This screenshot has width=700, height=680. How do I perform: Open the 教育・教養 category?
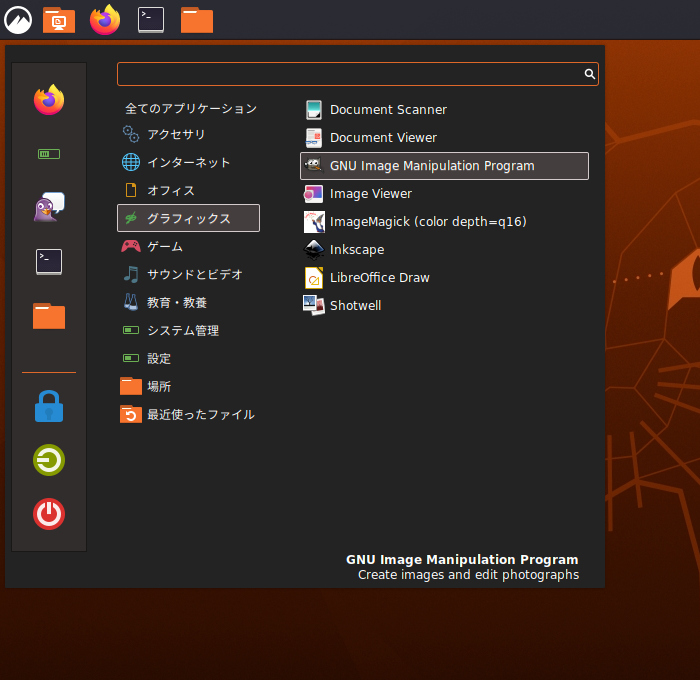tap(188, 303)
